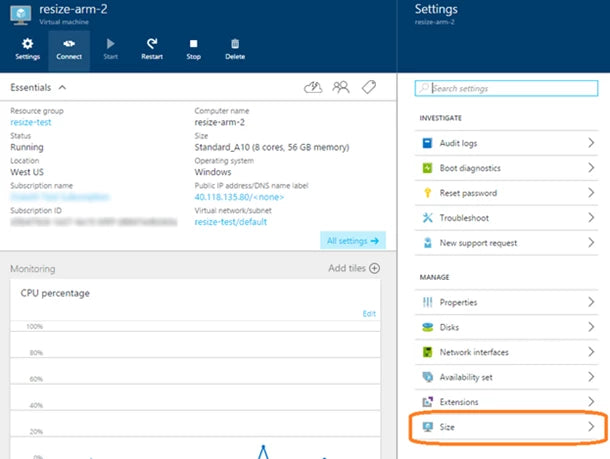Click the Reset password key icon
Viewport: 610px width, 459px height.
pyautogui.click(x=427, y=193)
